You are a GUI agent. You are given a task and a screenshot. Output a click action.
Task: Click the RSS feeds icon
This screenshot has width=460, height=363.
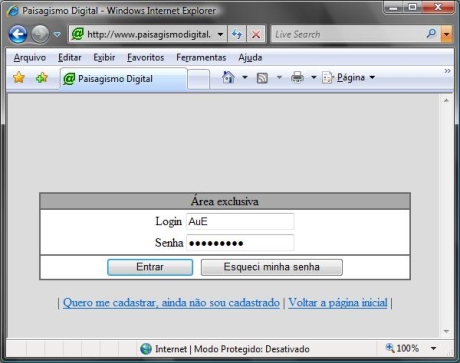[262, 78]
